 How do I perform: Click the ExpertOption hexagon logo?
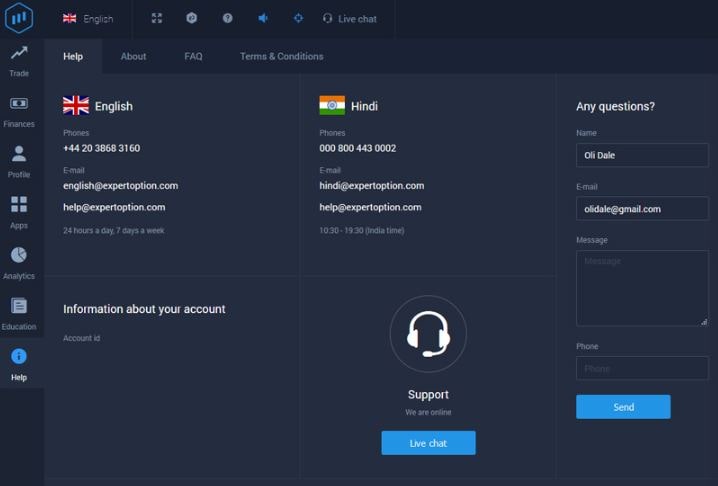click(19, 18)
